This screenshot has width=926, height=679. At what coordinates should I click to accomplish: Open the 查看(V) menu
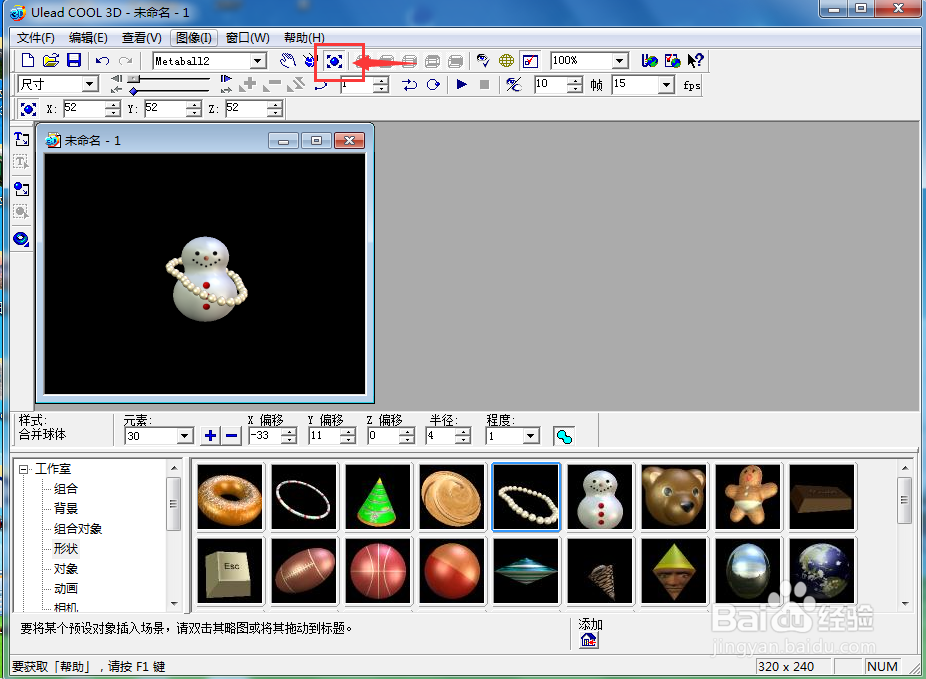[142, 38]
